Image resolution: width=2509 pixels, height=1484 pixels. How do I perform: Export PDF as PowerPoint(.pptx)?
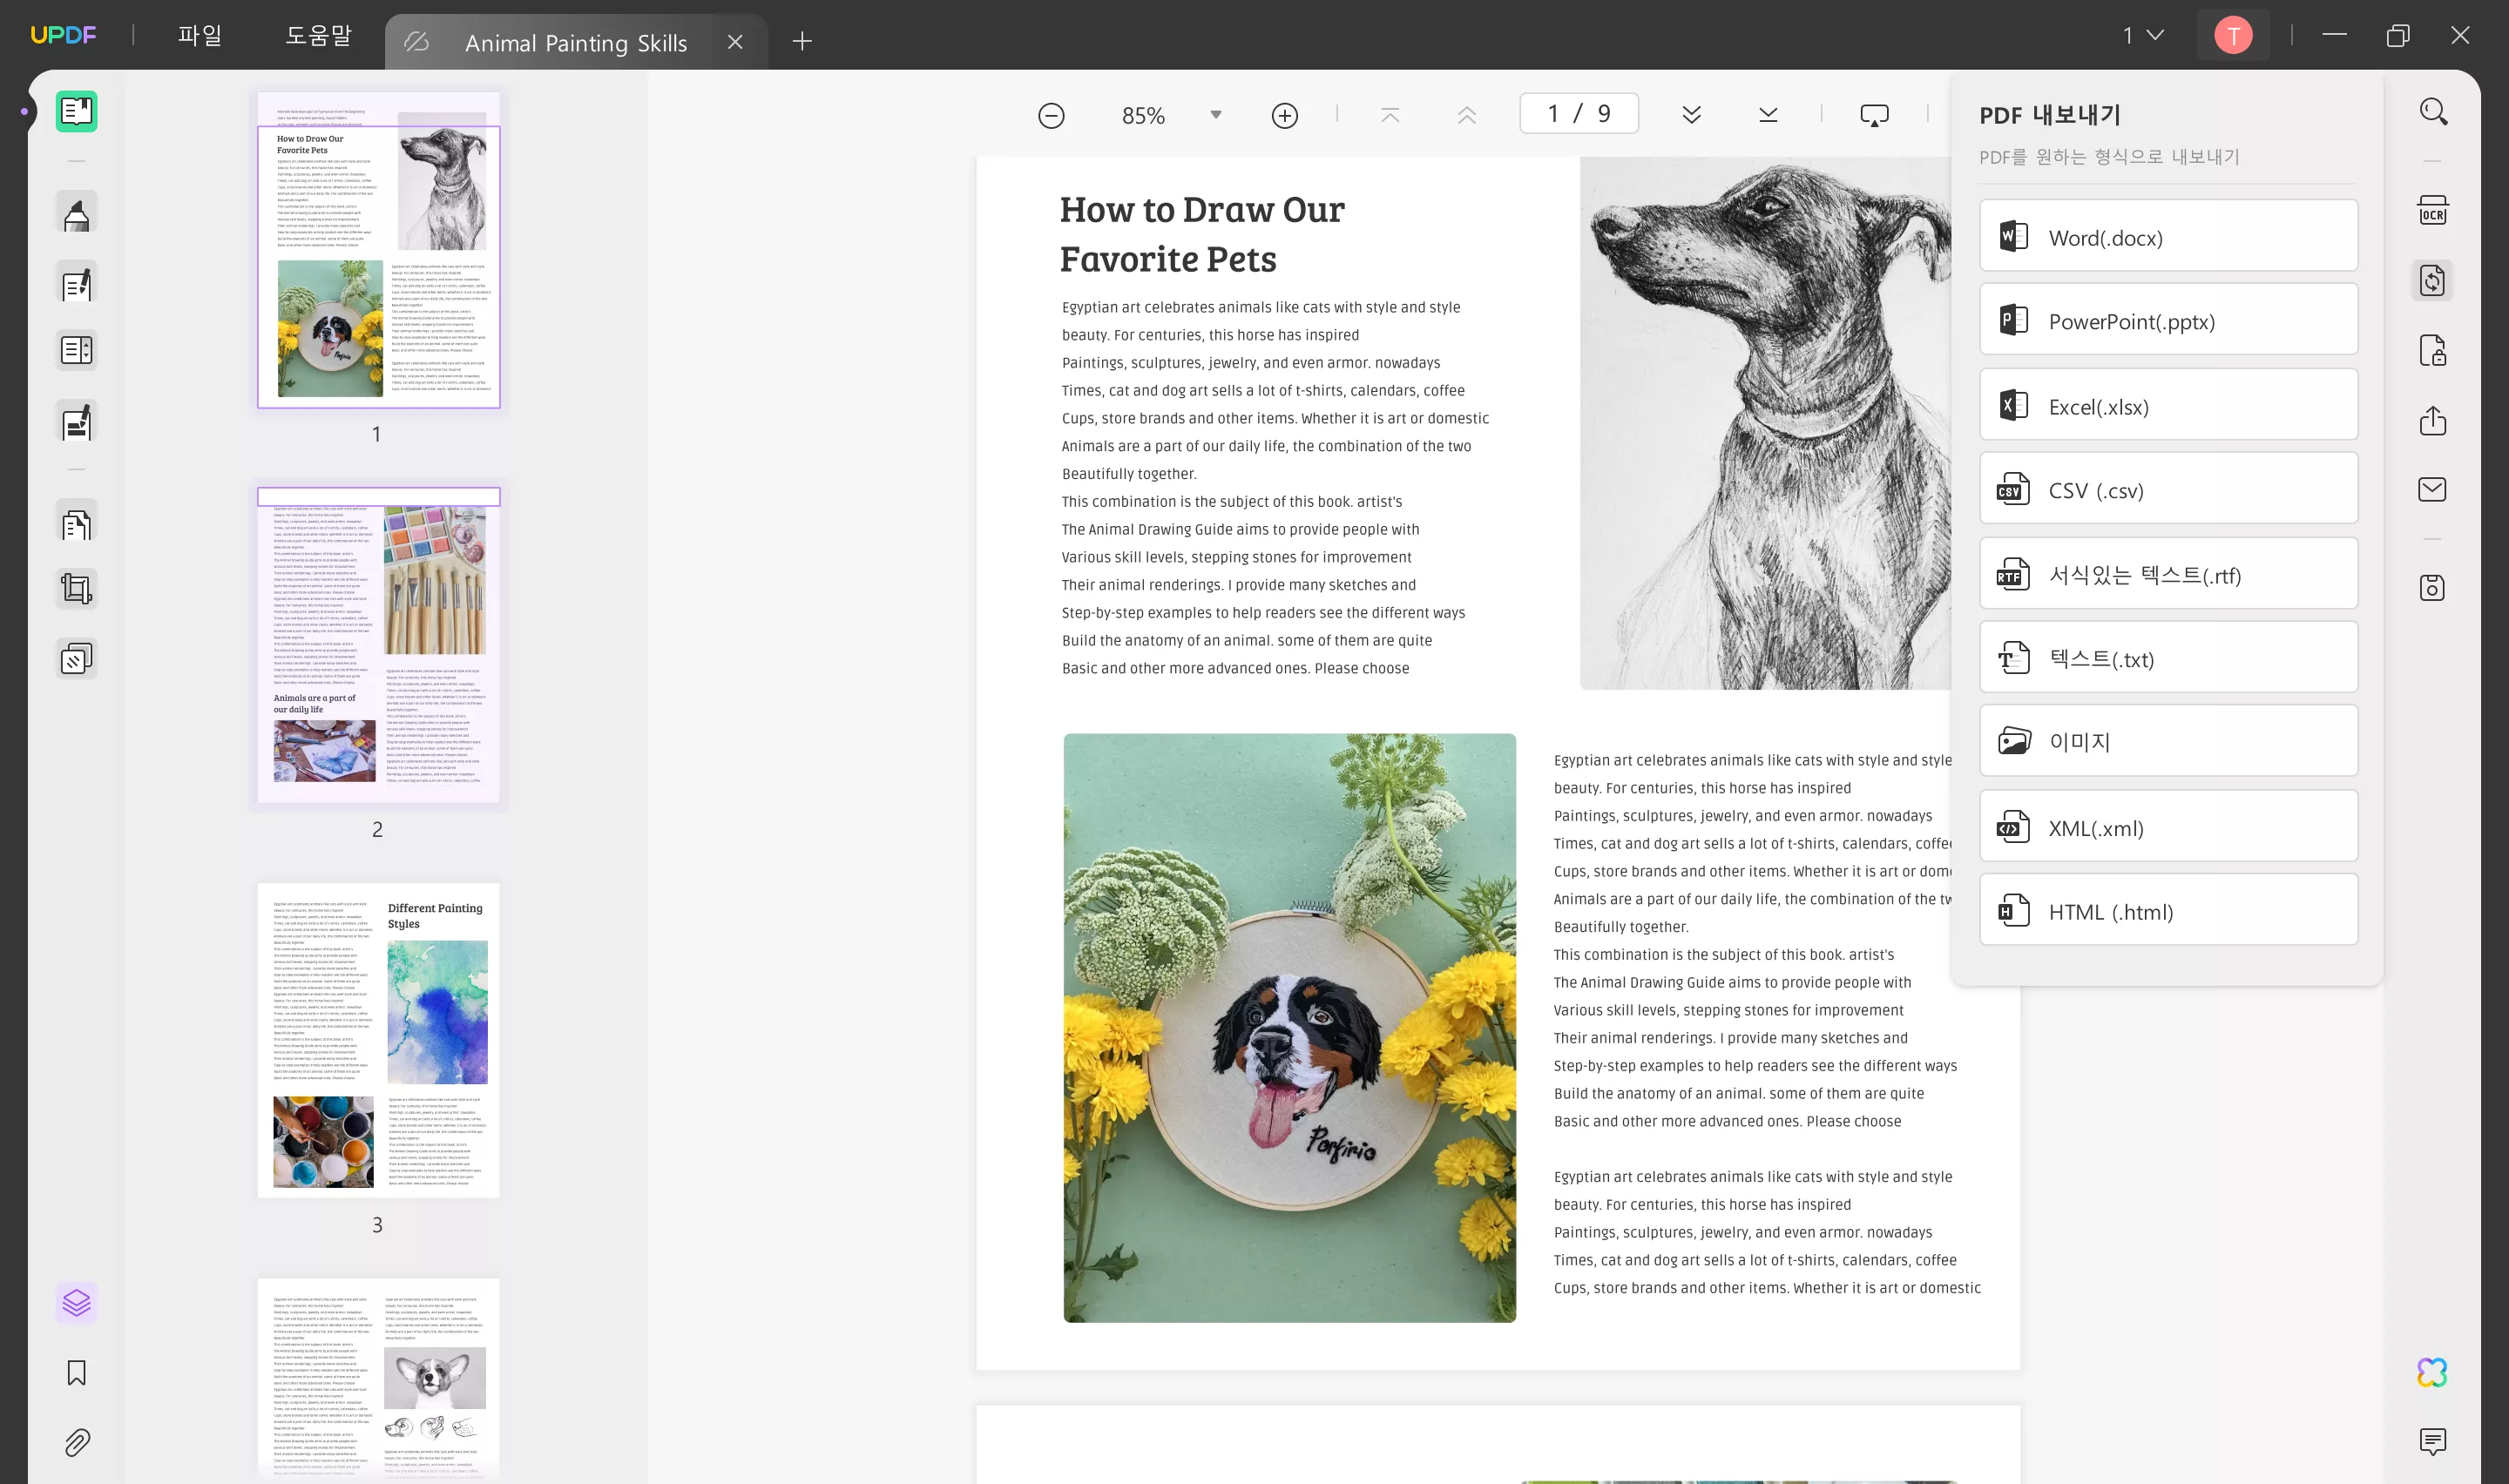point(2168,320)
